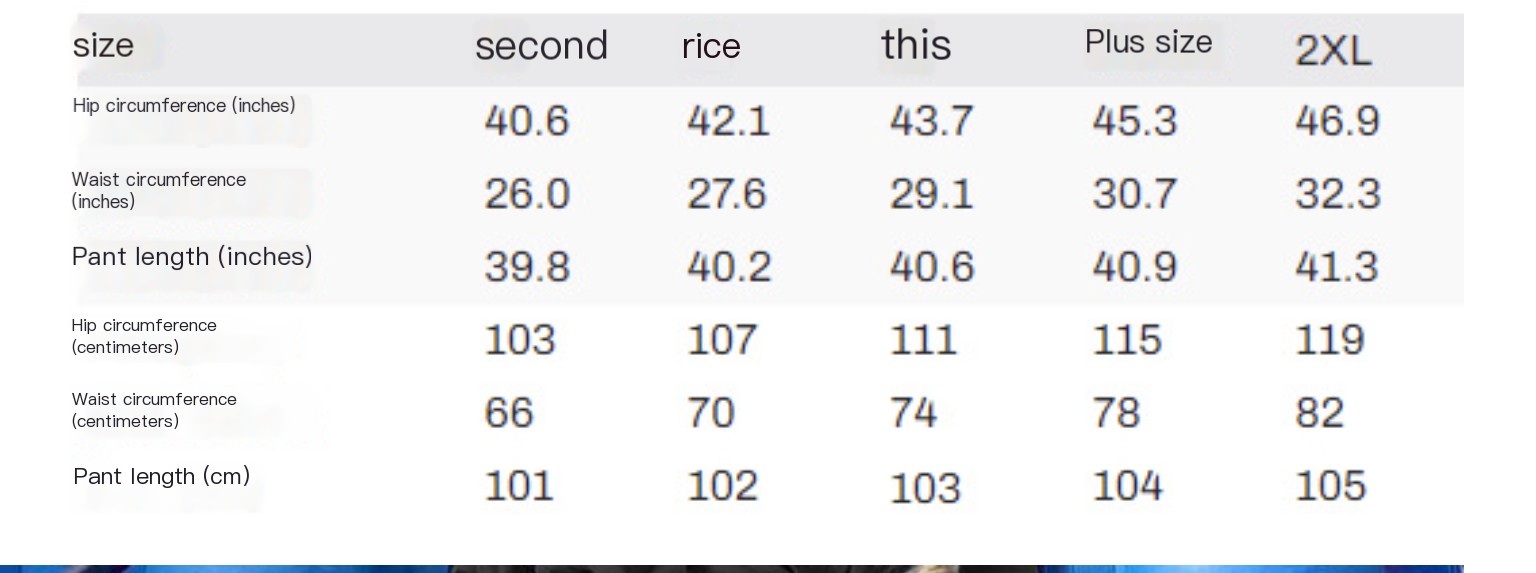The image size is (1536, 573).
Task: Click the hip value 40.6 under second
Action: coord(527,121)
